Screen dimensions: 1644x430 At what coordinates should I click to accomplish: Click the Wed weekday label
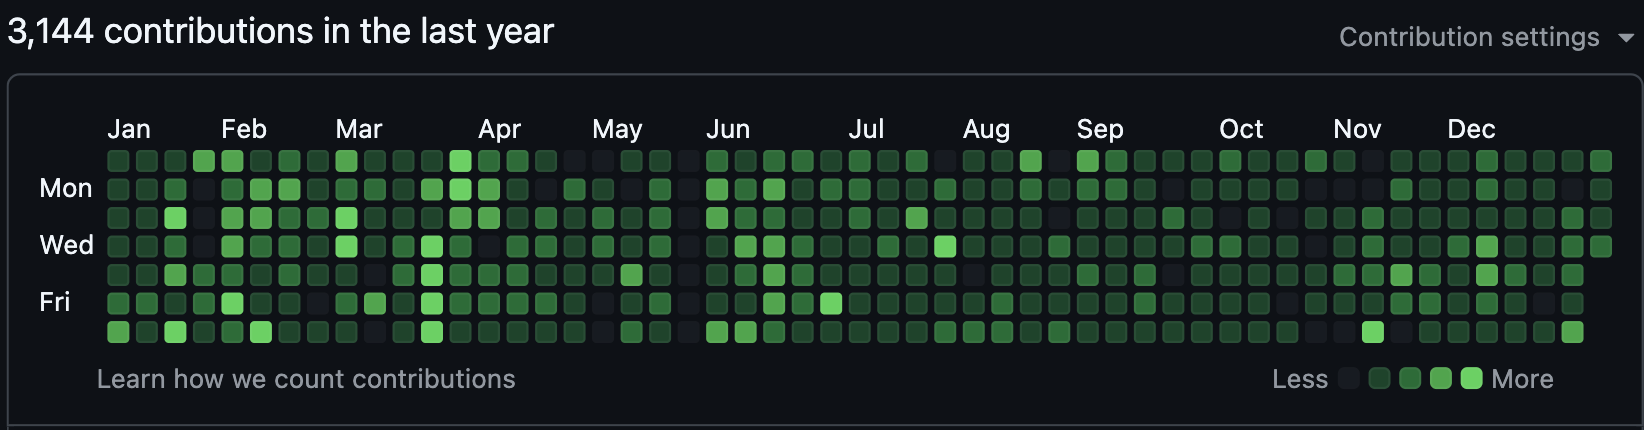tap(66, 245)
